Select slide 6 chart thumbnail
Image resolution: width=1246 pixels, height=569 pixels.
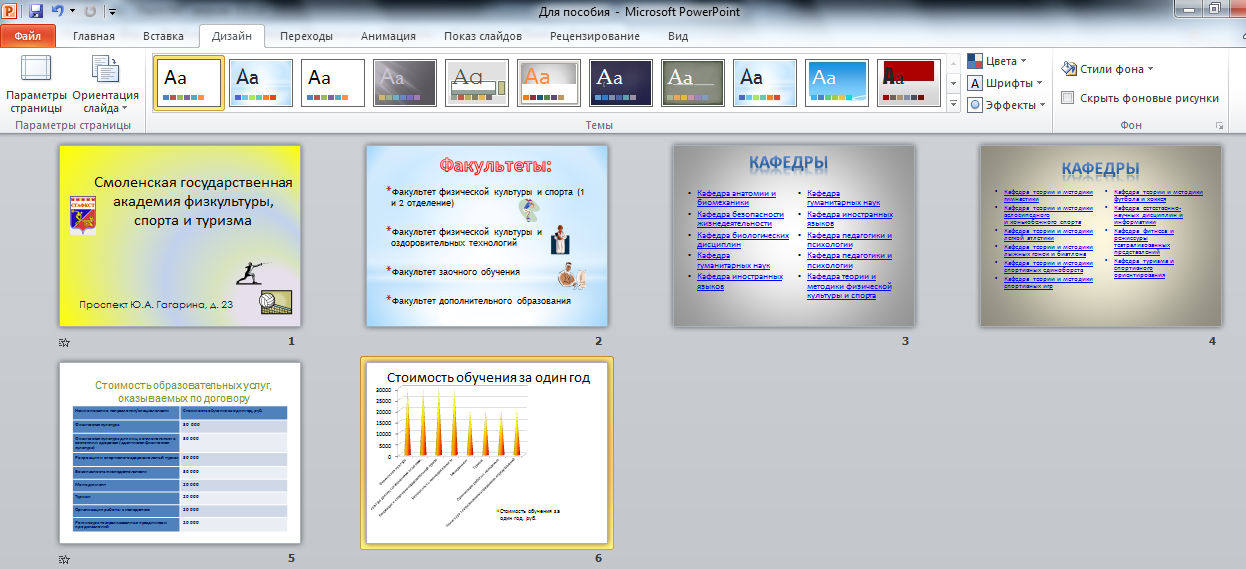point(487,453)
